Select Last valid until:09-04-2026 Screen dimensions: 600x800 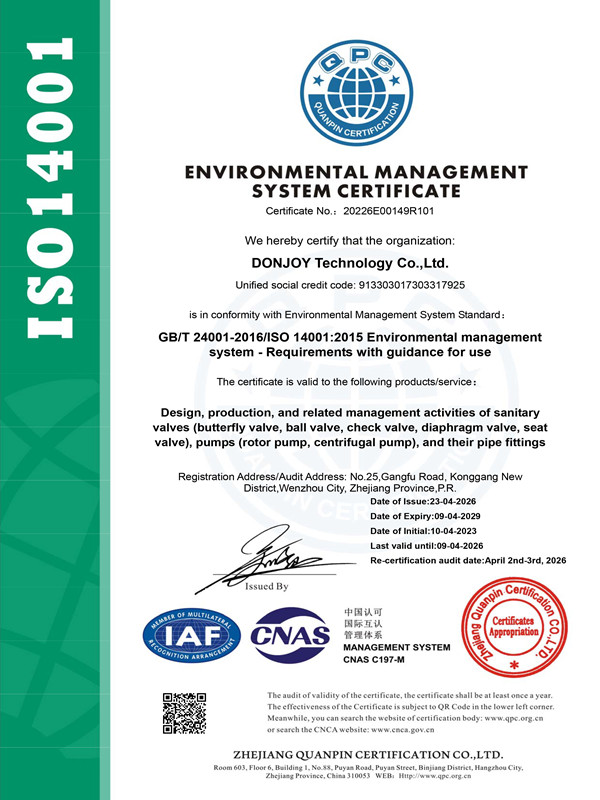(427, 546)
